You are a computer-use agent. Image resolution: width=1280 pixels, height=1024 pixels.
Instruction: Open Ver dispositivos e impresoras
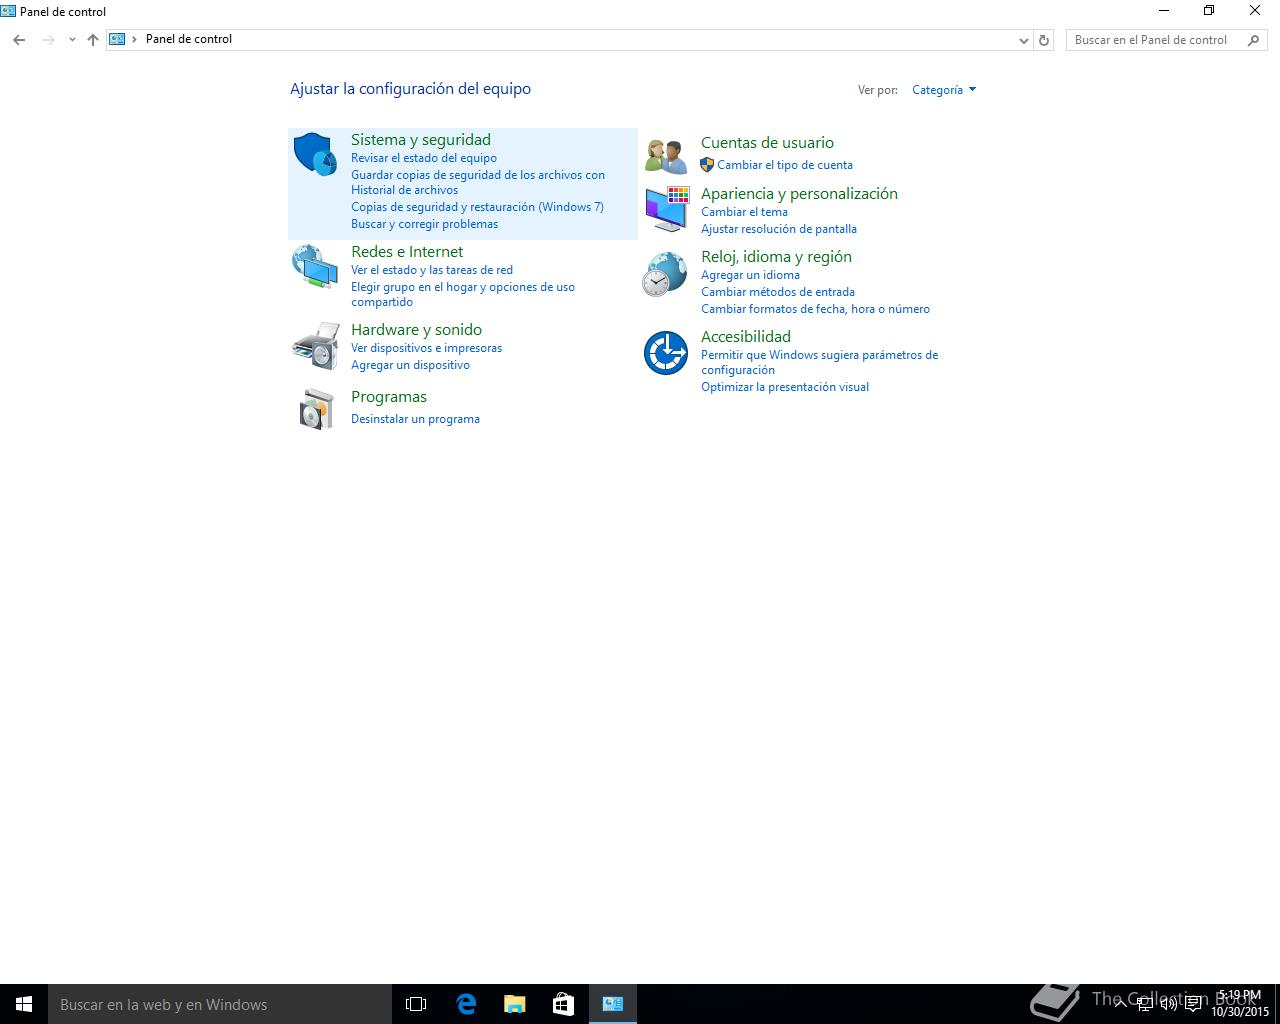click(426, 348)
